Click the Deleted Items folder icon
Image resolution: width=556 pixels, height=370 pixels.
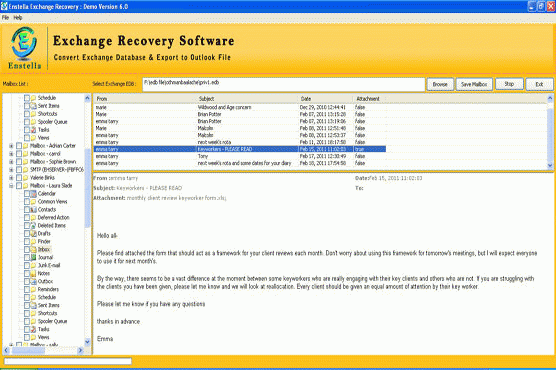[x=33, y=226]
